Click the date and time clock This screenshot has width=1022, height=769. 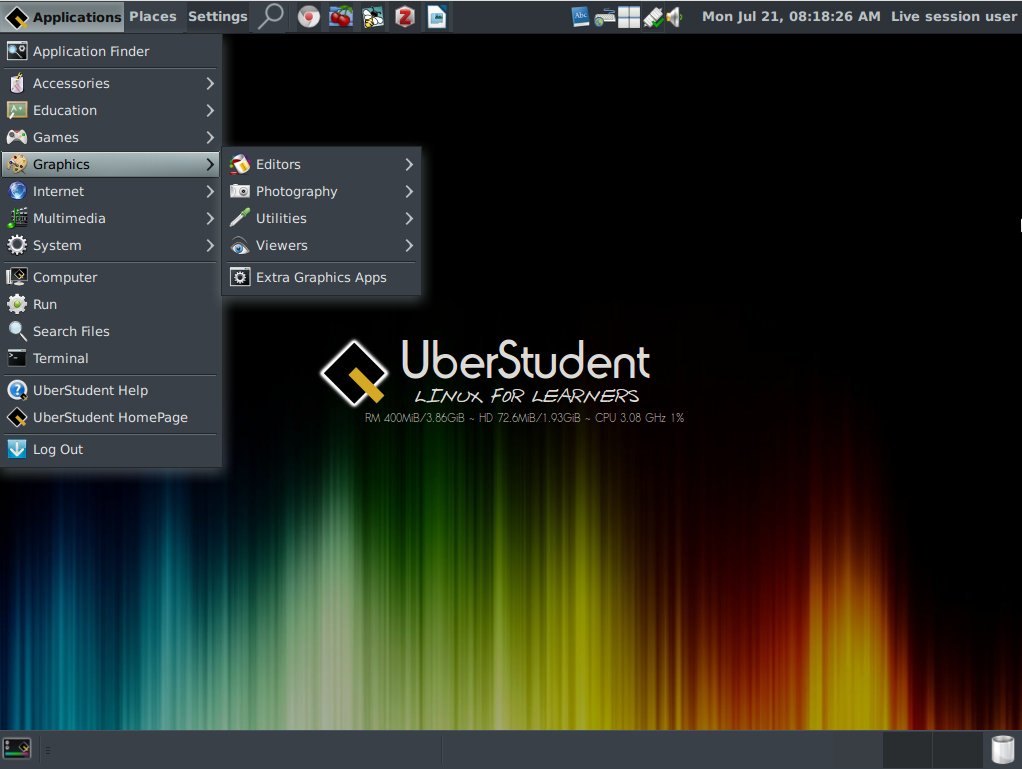791,16
